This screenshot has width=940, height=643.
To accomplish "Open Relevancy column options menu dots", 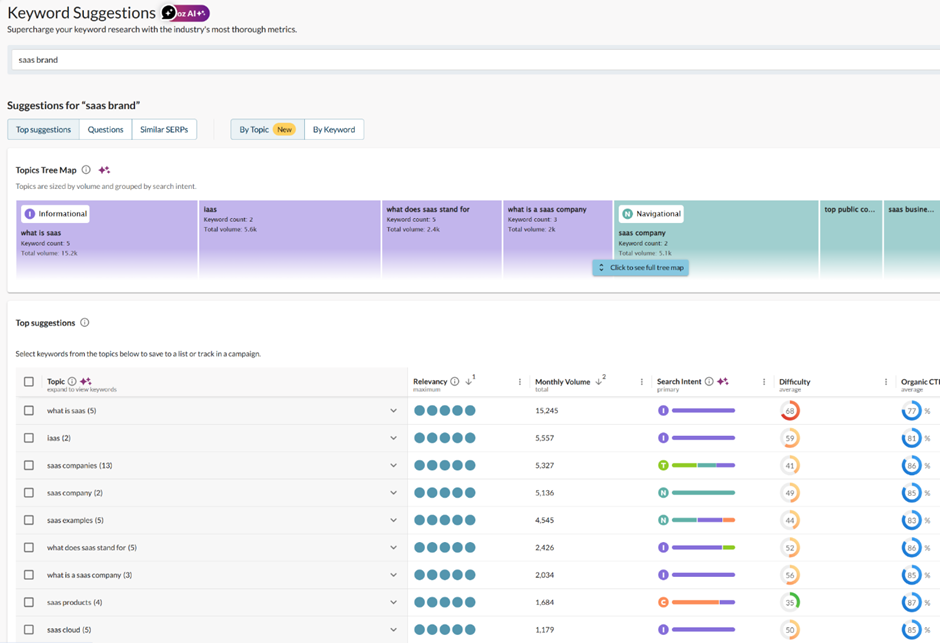I will click(x=520, y=382).
